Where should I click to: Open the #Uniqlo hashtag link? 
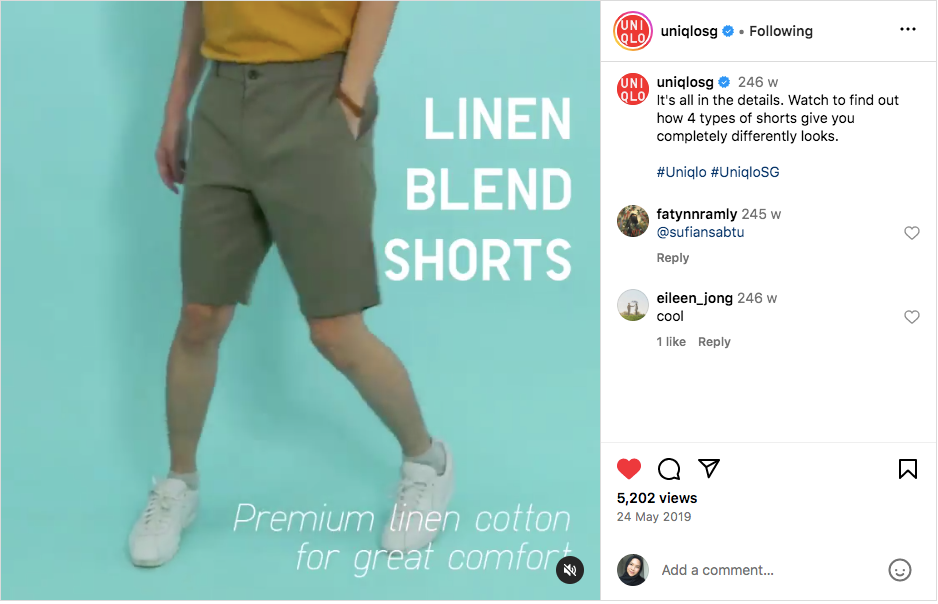click(681, 172)
